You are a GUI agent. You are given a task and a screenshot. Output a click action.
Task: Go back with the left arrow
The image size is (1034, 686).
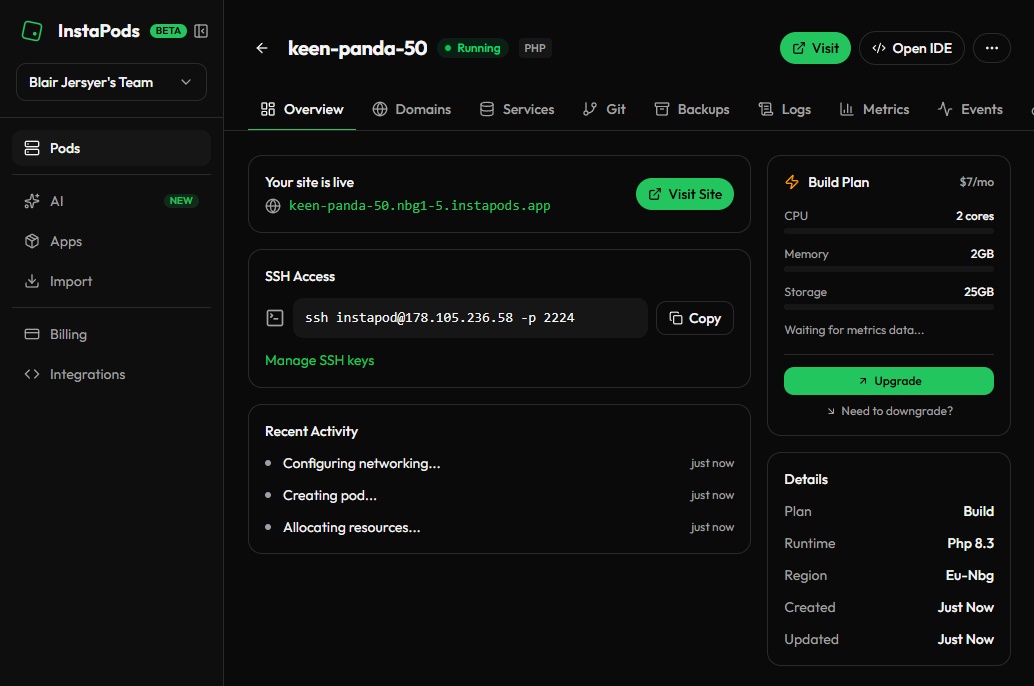click(262, 48)
